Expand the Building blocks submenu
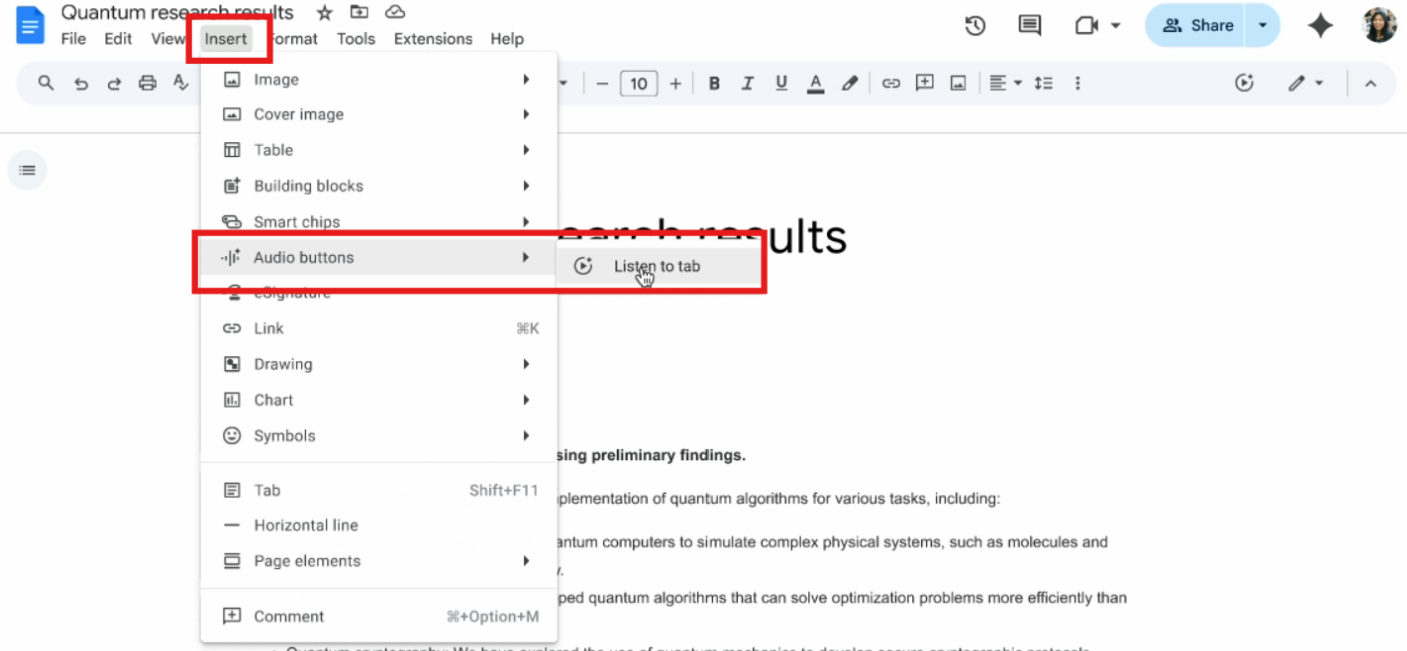1407x651 pixels. tap(379, 186)
